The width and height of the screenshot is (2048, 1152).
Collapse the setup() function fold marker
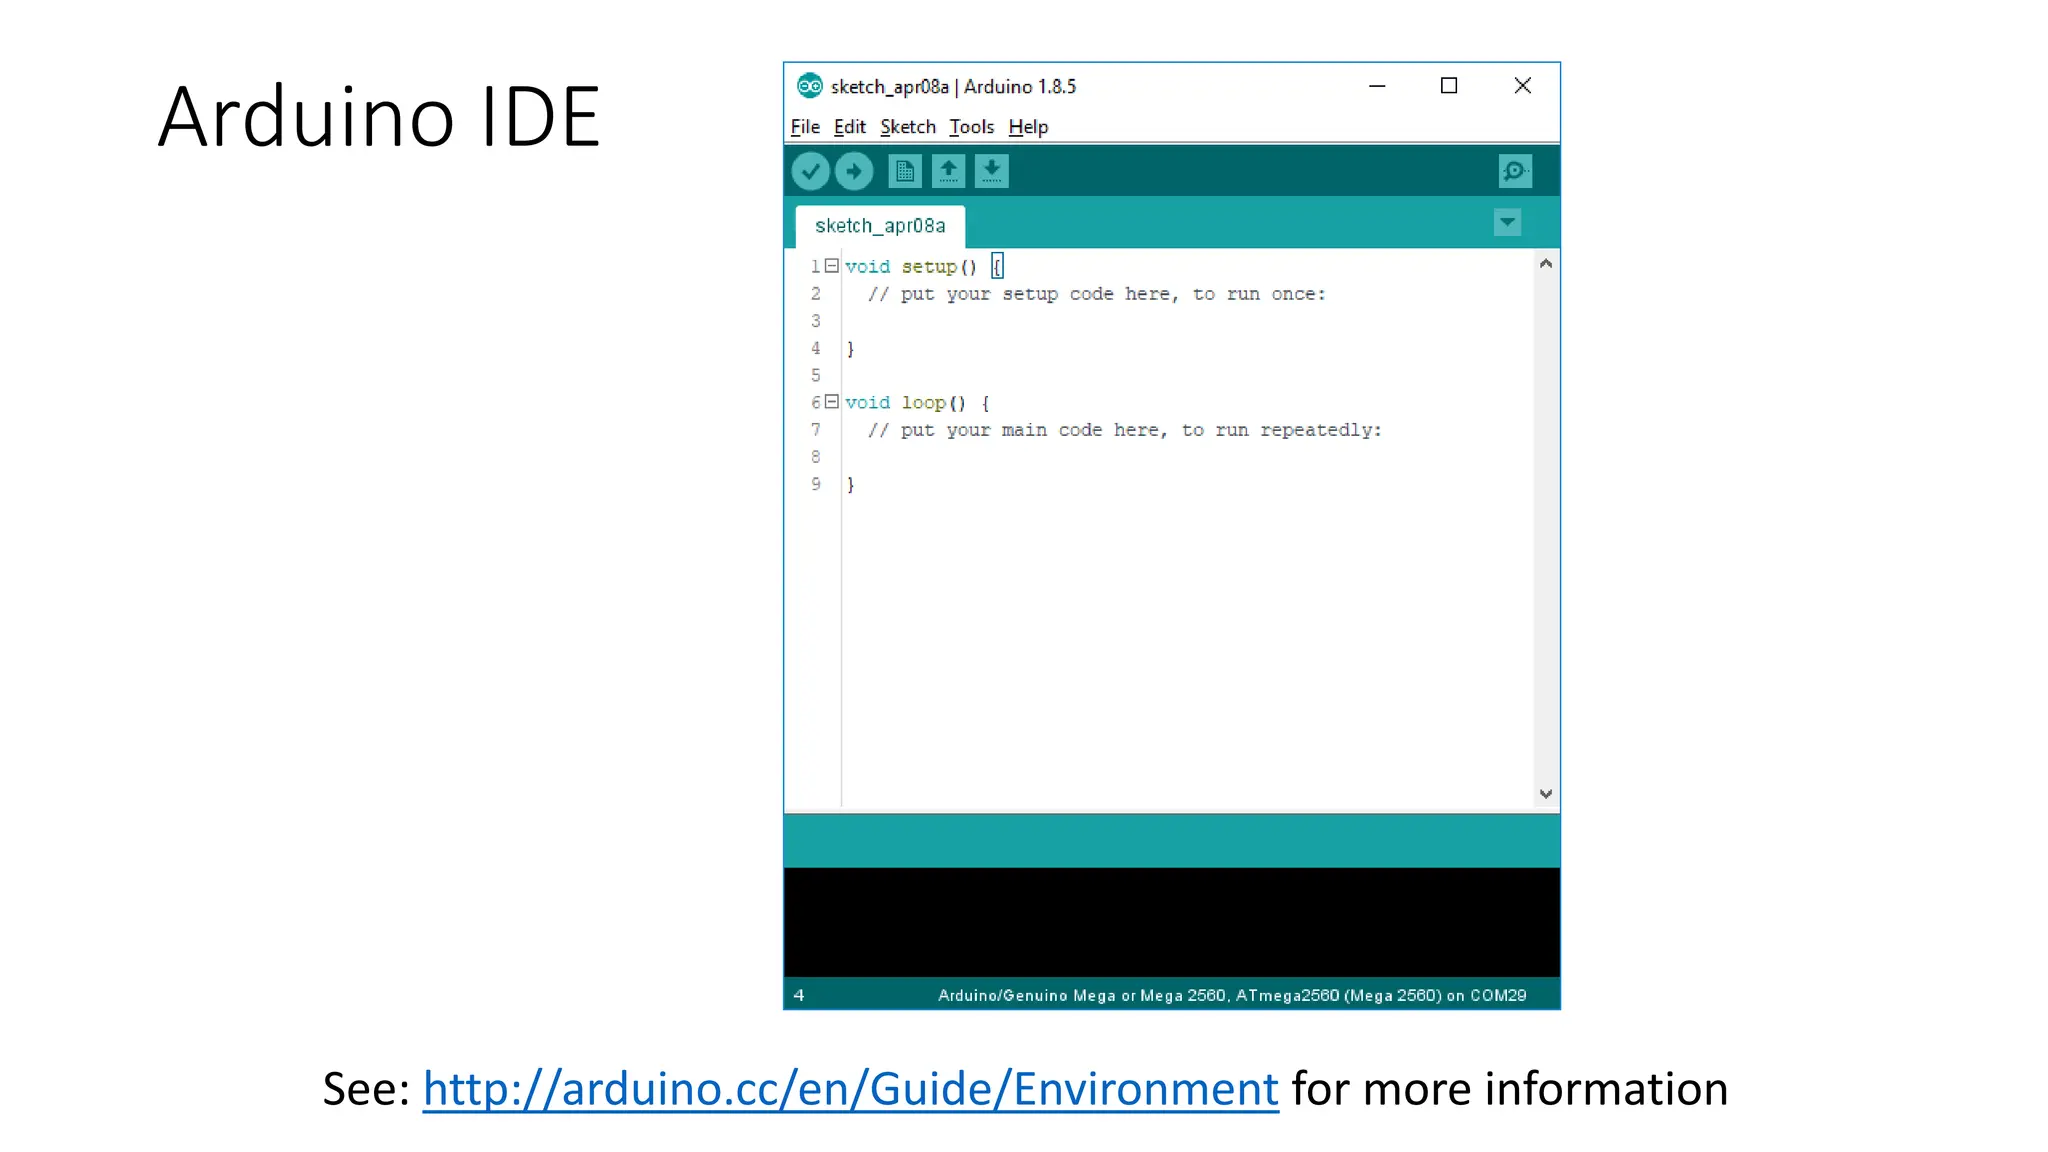[x=831, y=266]
